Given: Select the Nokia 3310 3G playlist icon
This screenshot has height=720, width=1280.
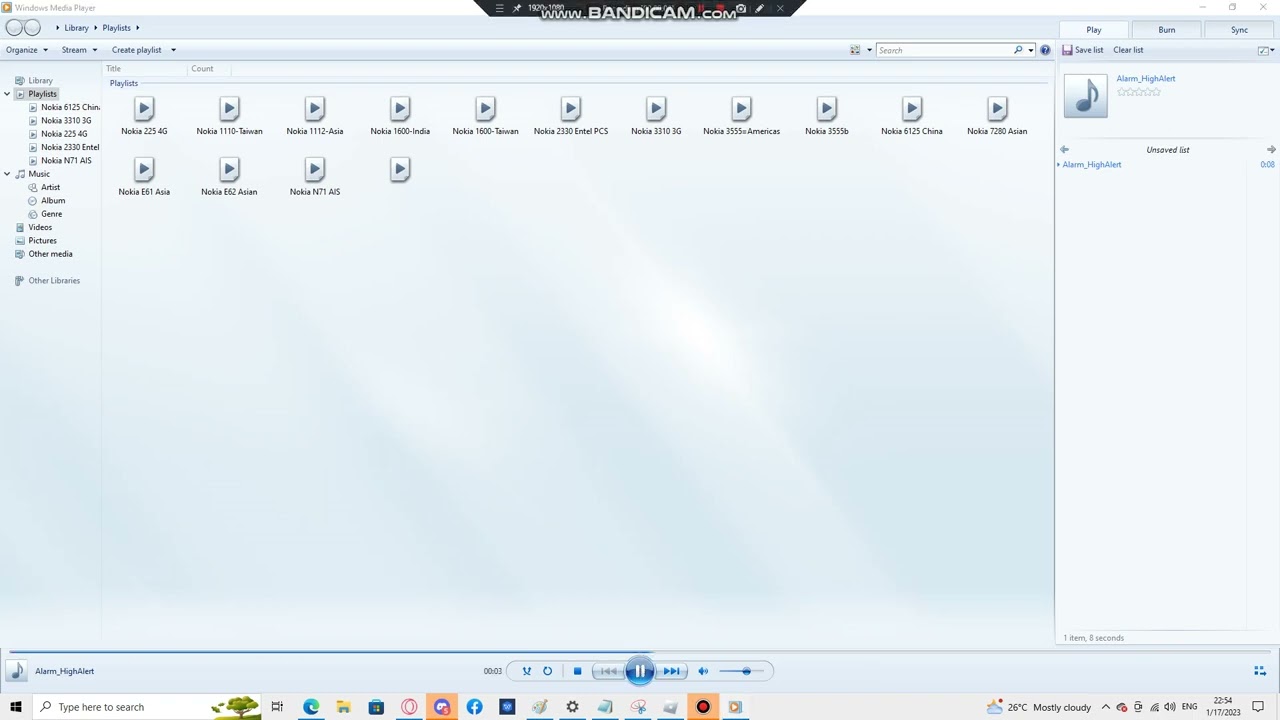Looking at the screenshot, I should click(x=656, y=108).
